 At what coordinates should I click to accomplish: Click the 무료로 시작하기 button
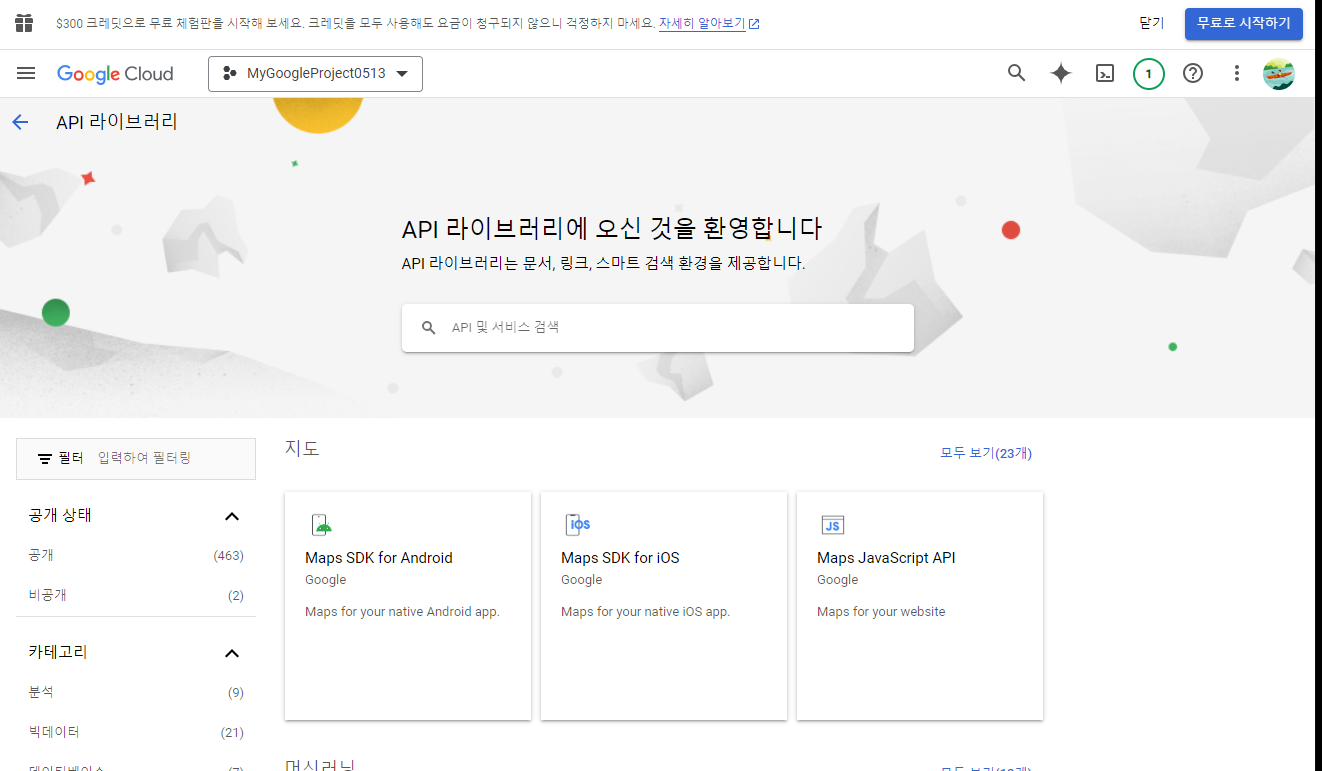(1244, 23)
